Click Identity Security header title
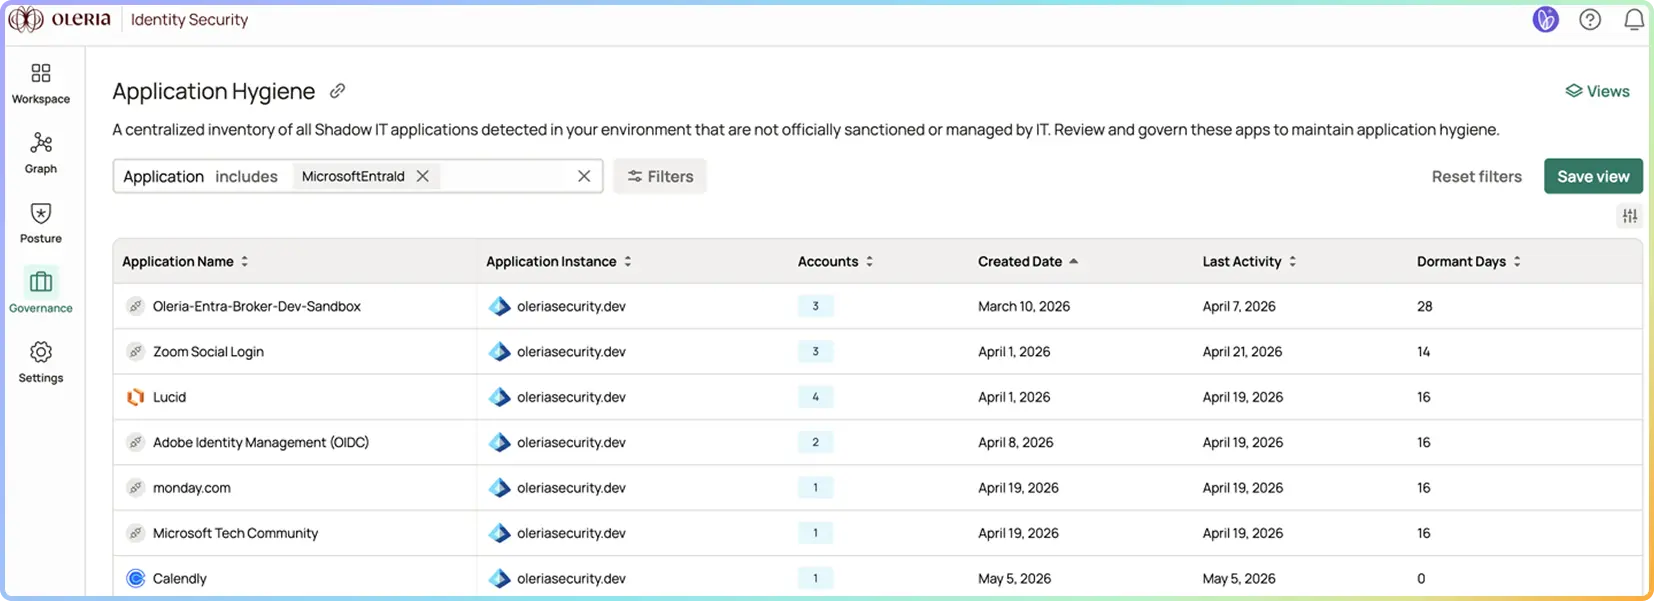 189,19
